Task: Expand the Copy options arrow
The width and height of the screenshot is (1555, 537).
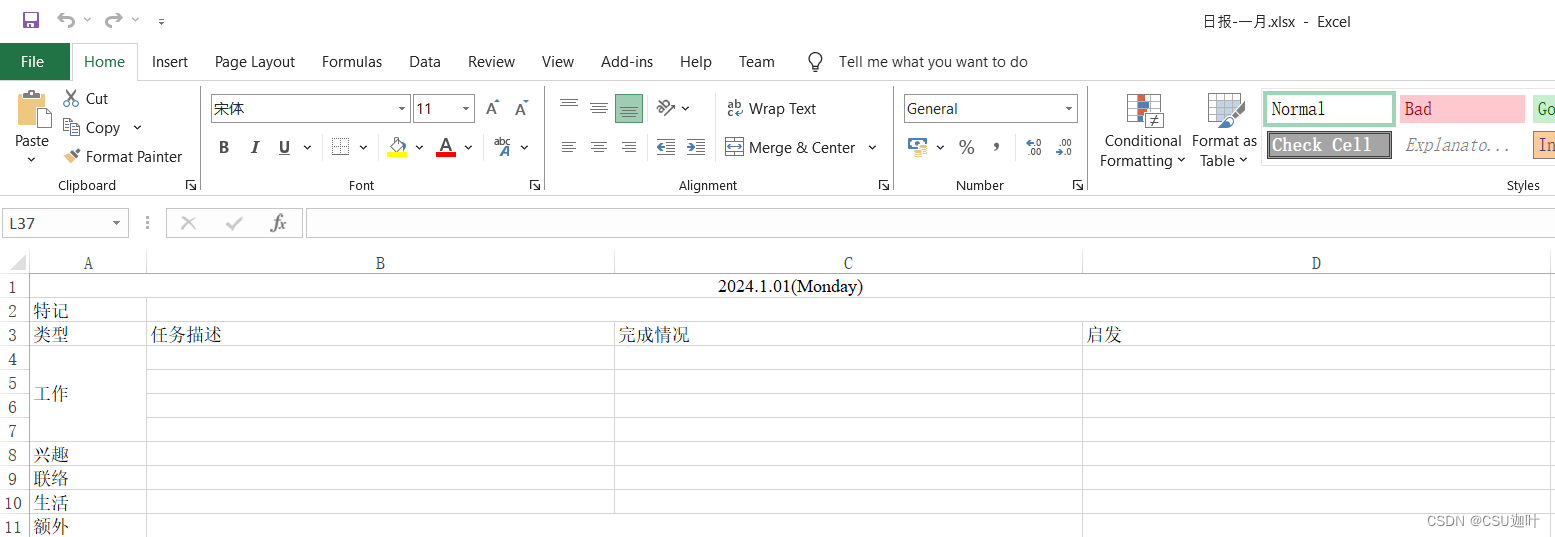Action: pos(137,127)
